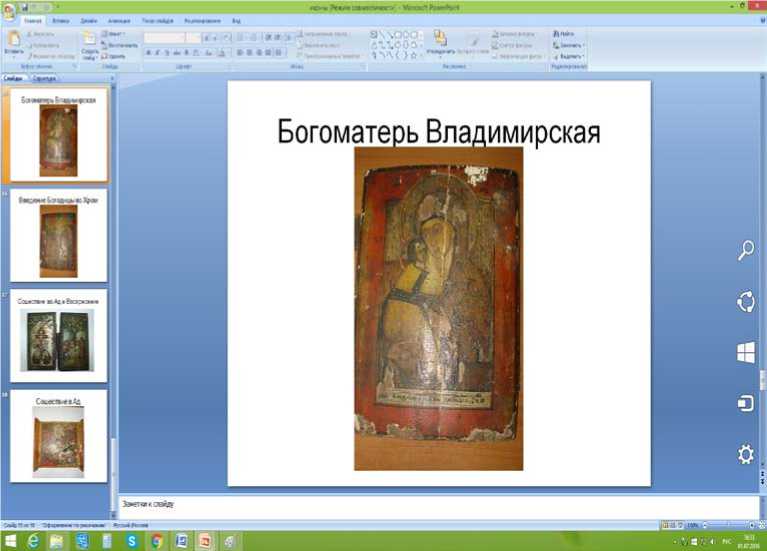This screenshot has width=767, height=551.
Task: Adjust the zoom slider in status bar
Action: pos(728,525)
